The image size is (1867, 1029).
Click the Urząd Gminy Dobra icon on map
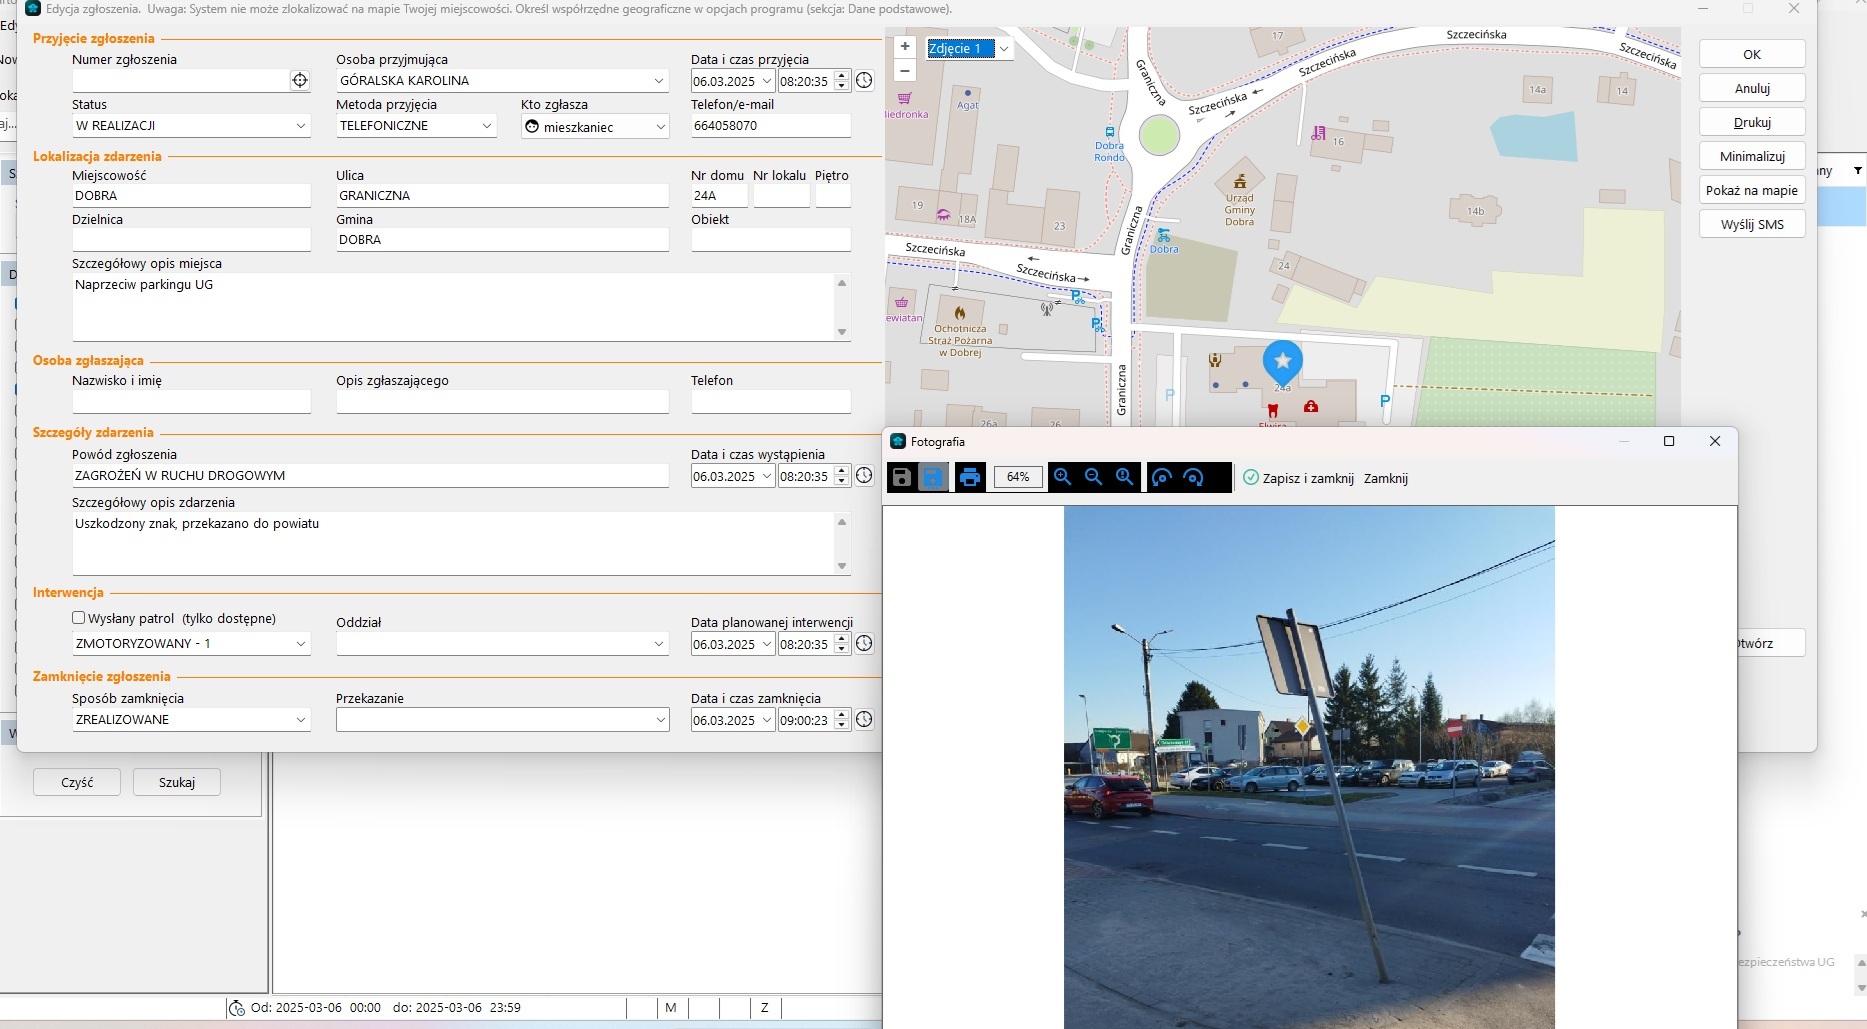tap(1240, 181)
